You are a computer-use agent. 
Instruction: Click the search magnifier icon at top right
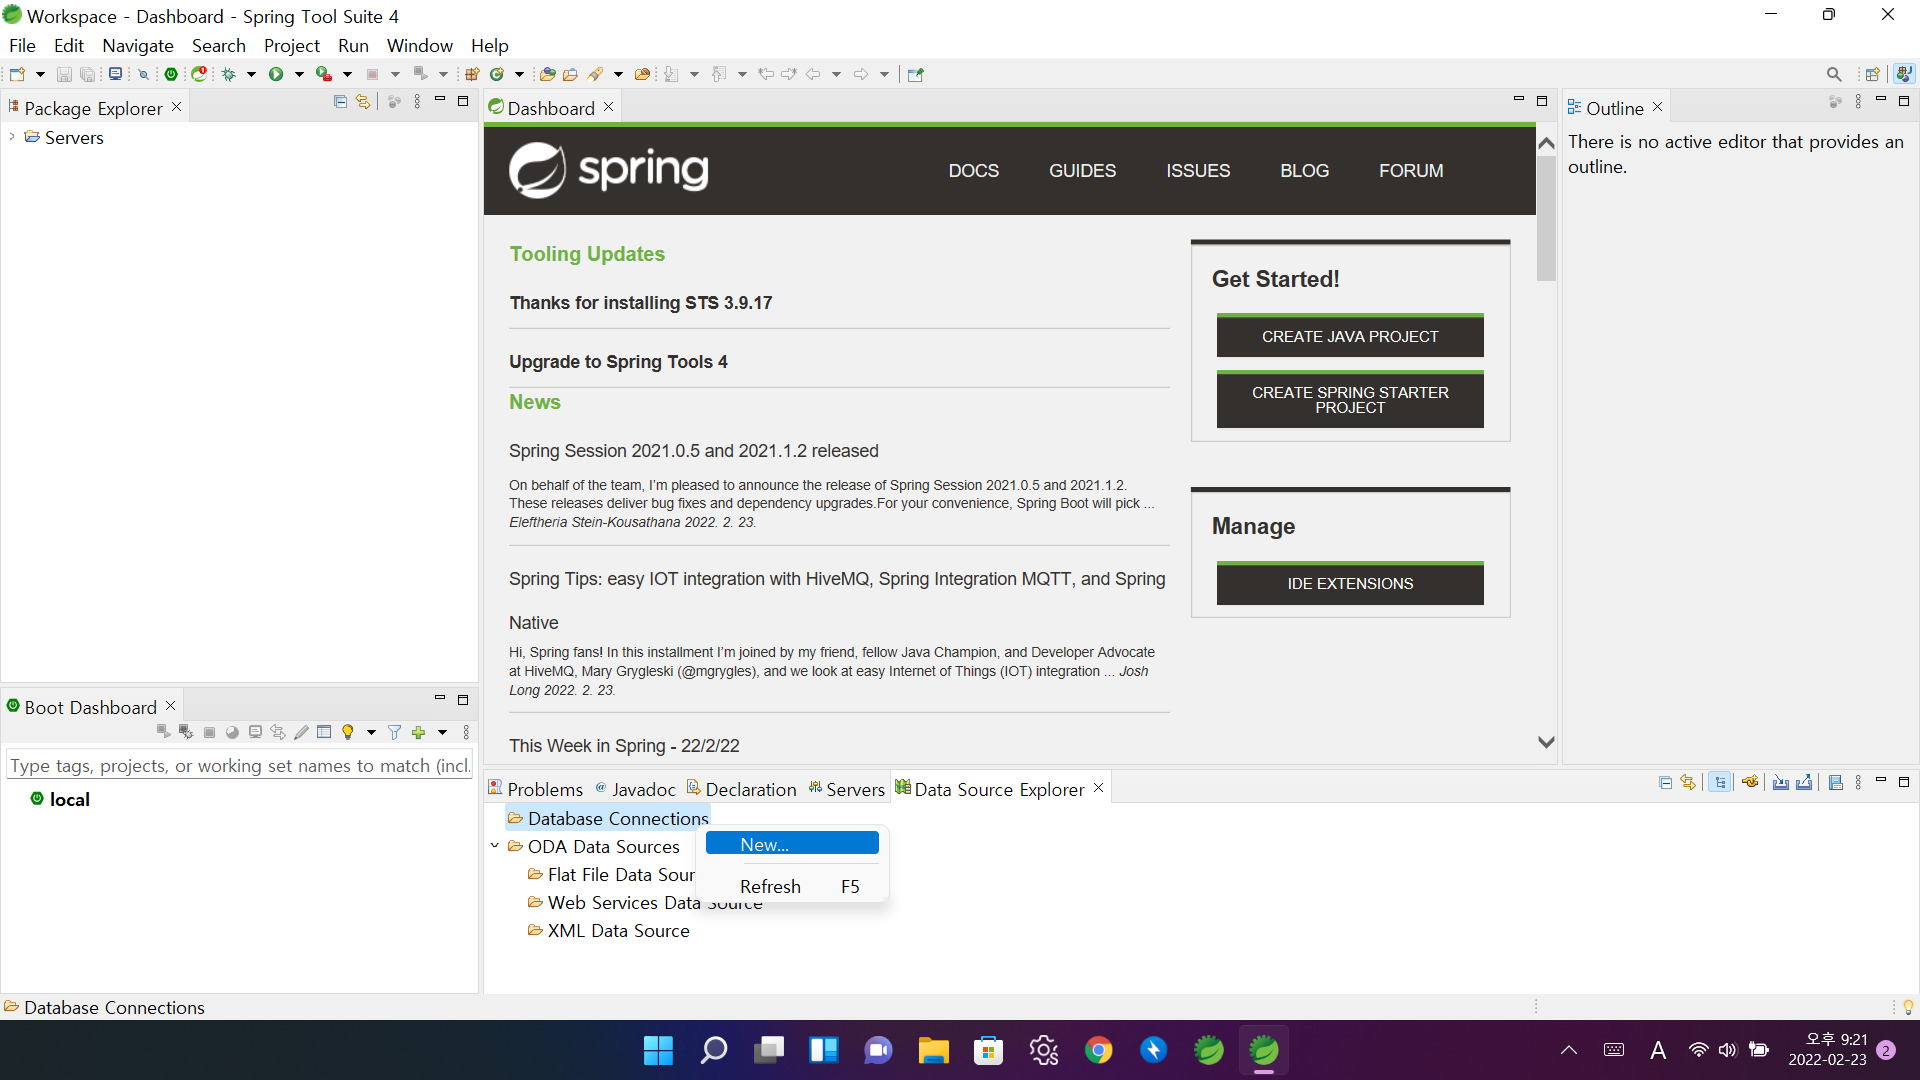(x=1834, y=74)
